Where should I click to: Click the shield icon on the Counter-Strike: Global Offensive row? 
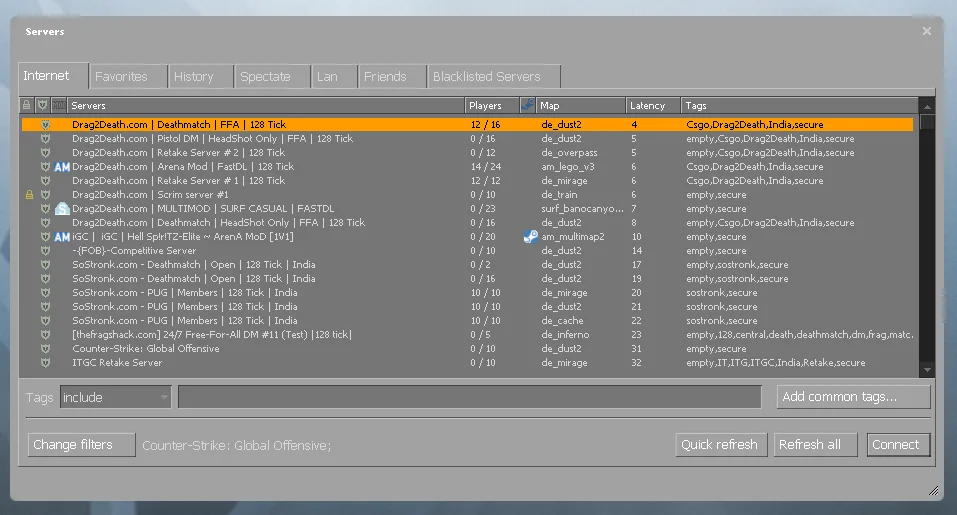(45, 348)
